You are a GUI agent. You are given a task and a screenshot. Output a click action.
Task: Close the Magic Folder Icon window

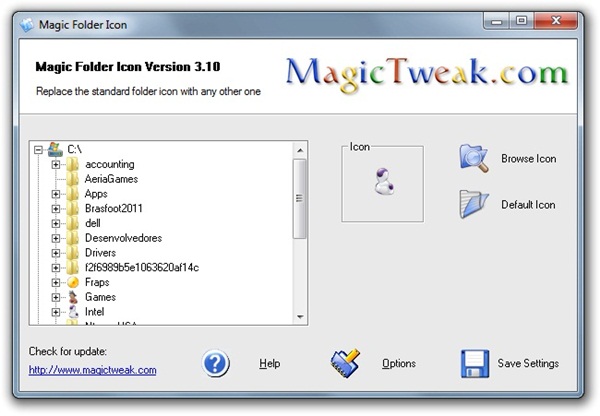[556, 21]
